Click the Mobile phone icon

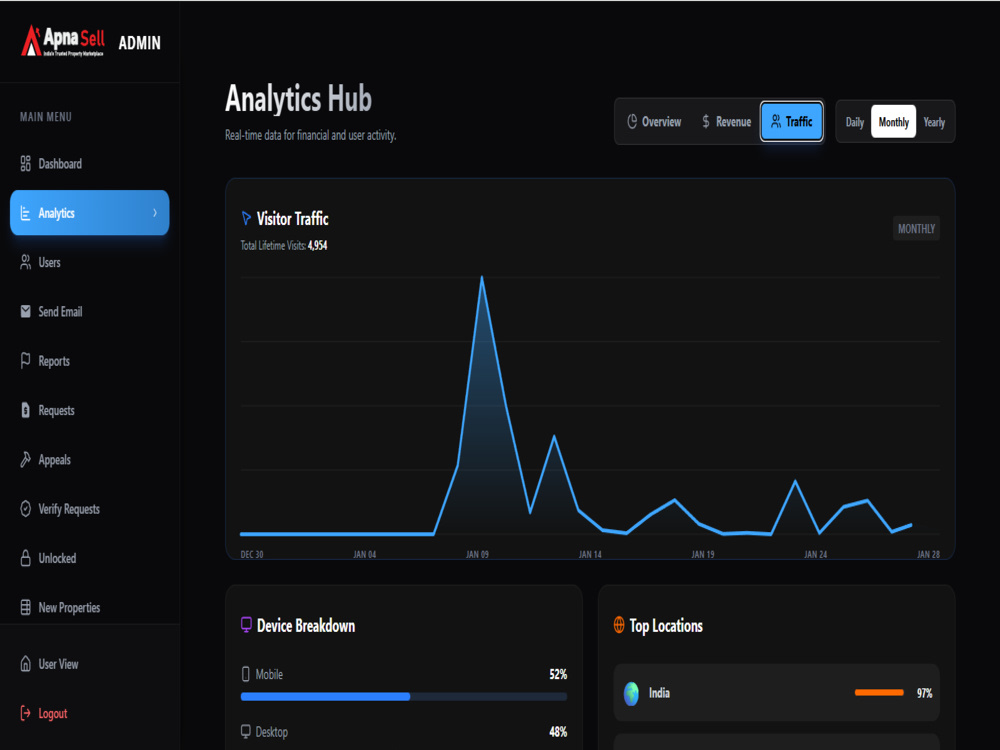pos(246,674)
